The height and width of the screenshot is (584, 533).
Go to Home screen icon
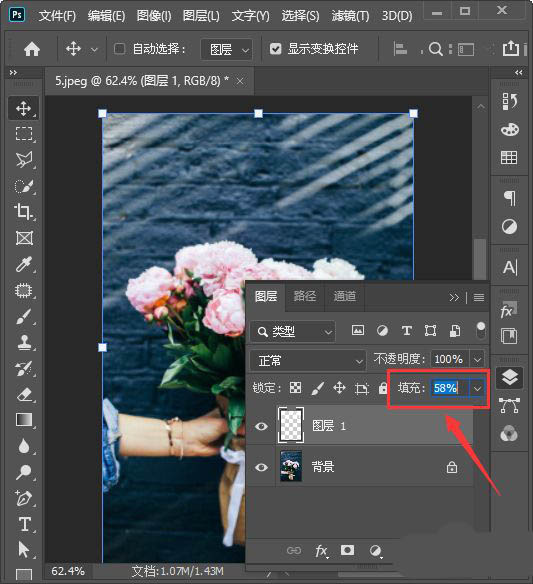click(x=32, y=49)
